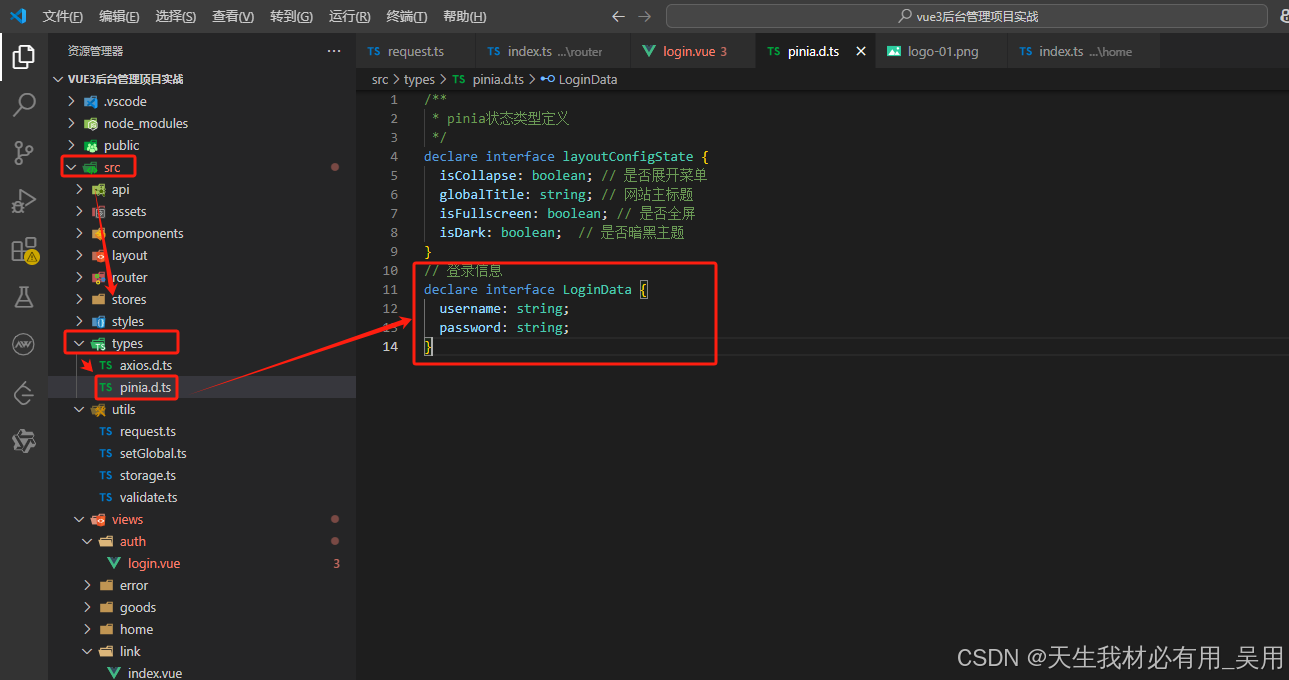
Task: Click the 资源管理器 panel title
Action: click(96, 51)
